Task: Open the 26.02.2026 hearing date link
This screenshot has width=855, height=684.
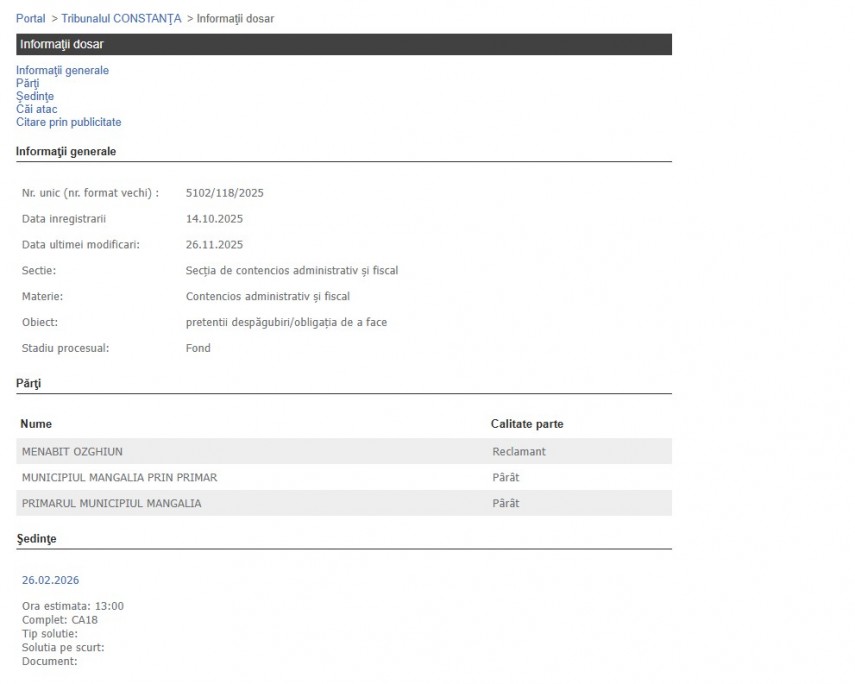Action: [50, 581]
